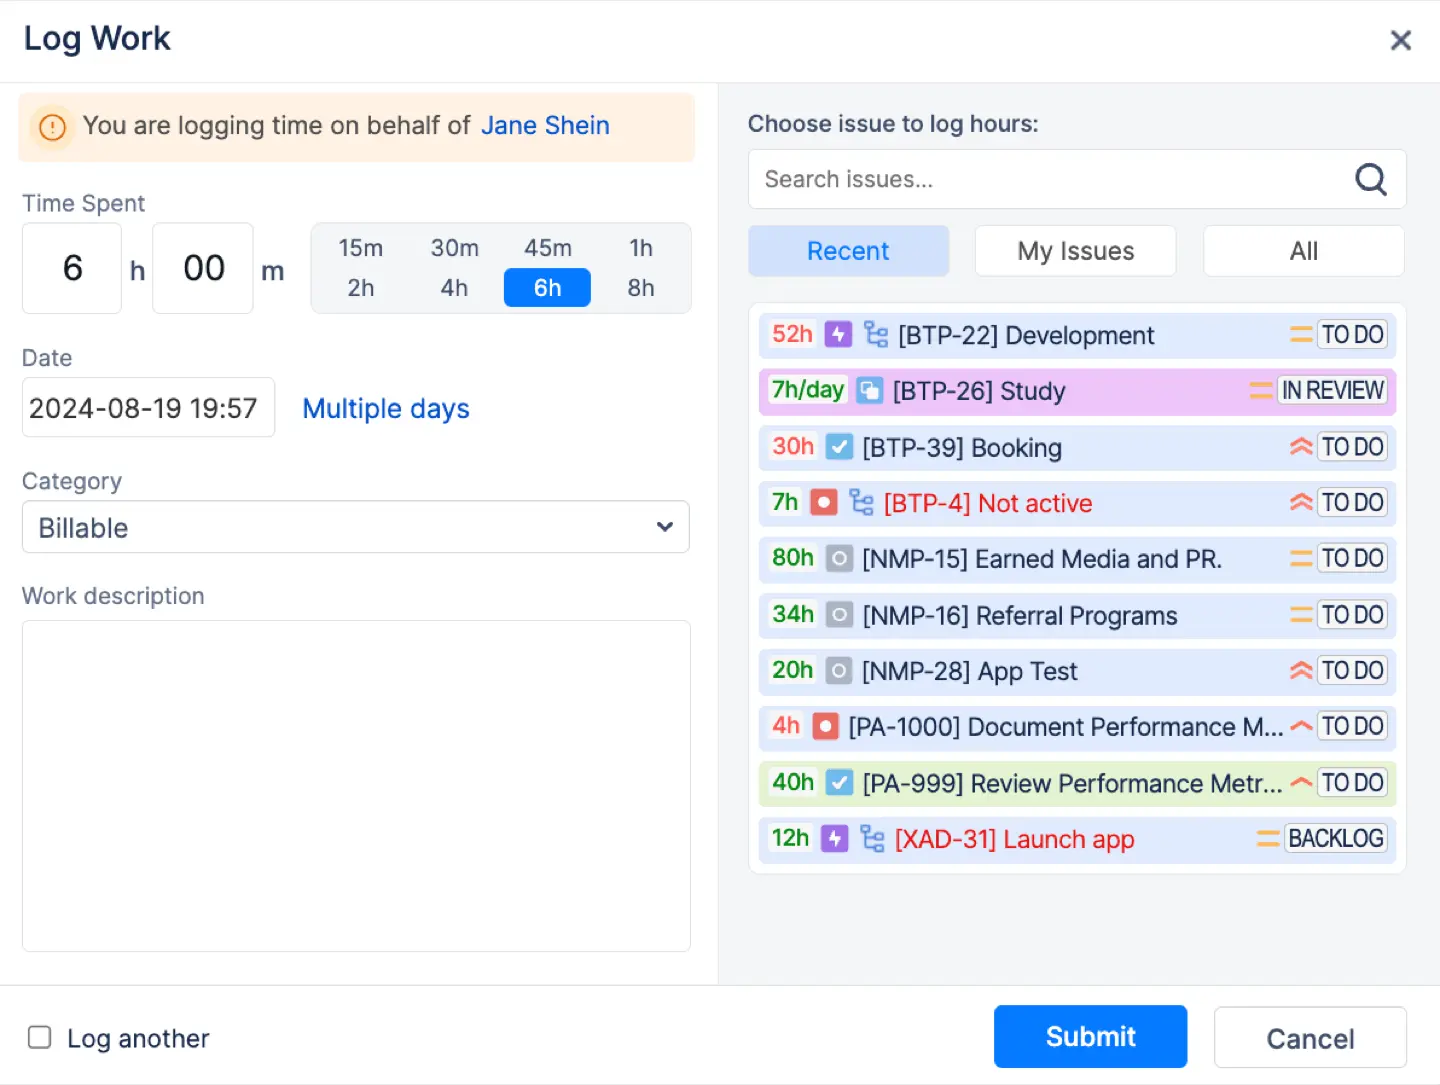Click the IN REVIEW status on BTP-26

pyautogui.click(x=1333, y=390)
